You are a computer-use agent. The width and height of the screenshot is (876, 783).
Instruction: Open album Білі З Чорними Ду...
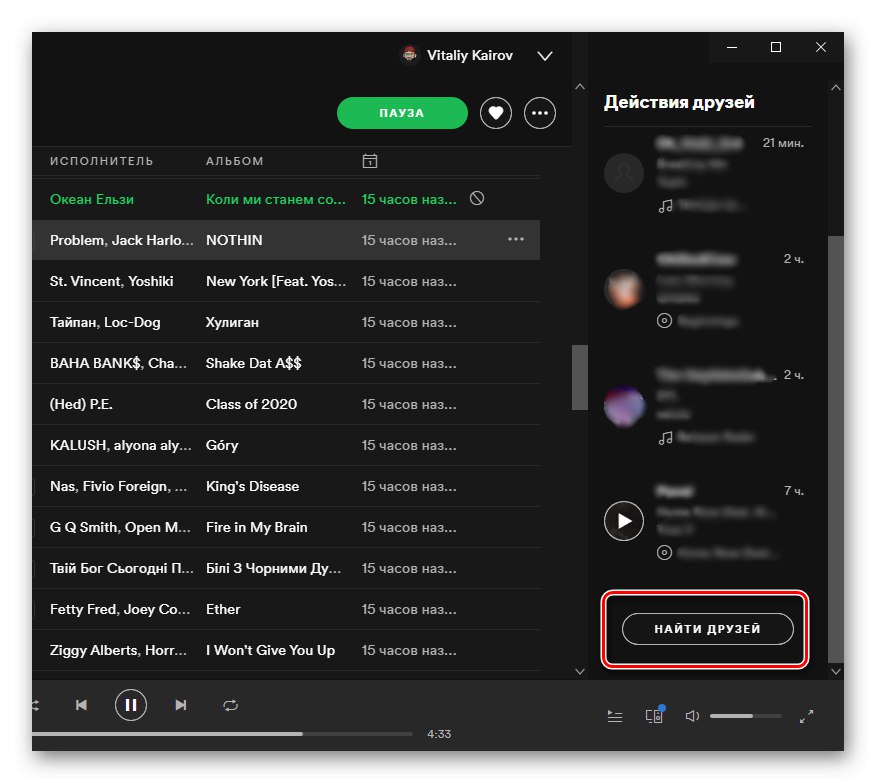point(273,569)
